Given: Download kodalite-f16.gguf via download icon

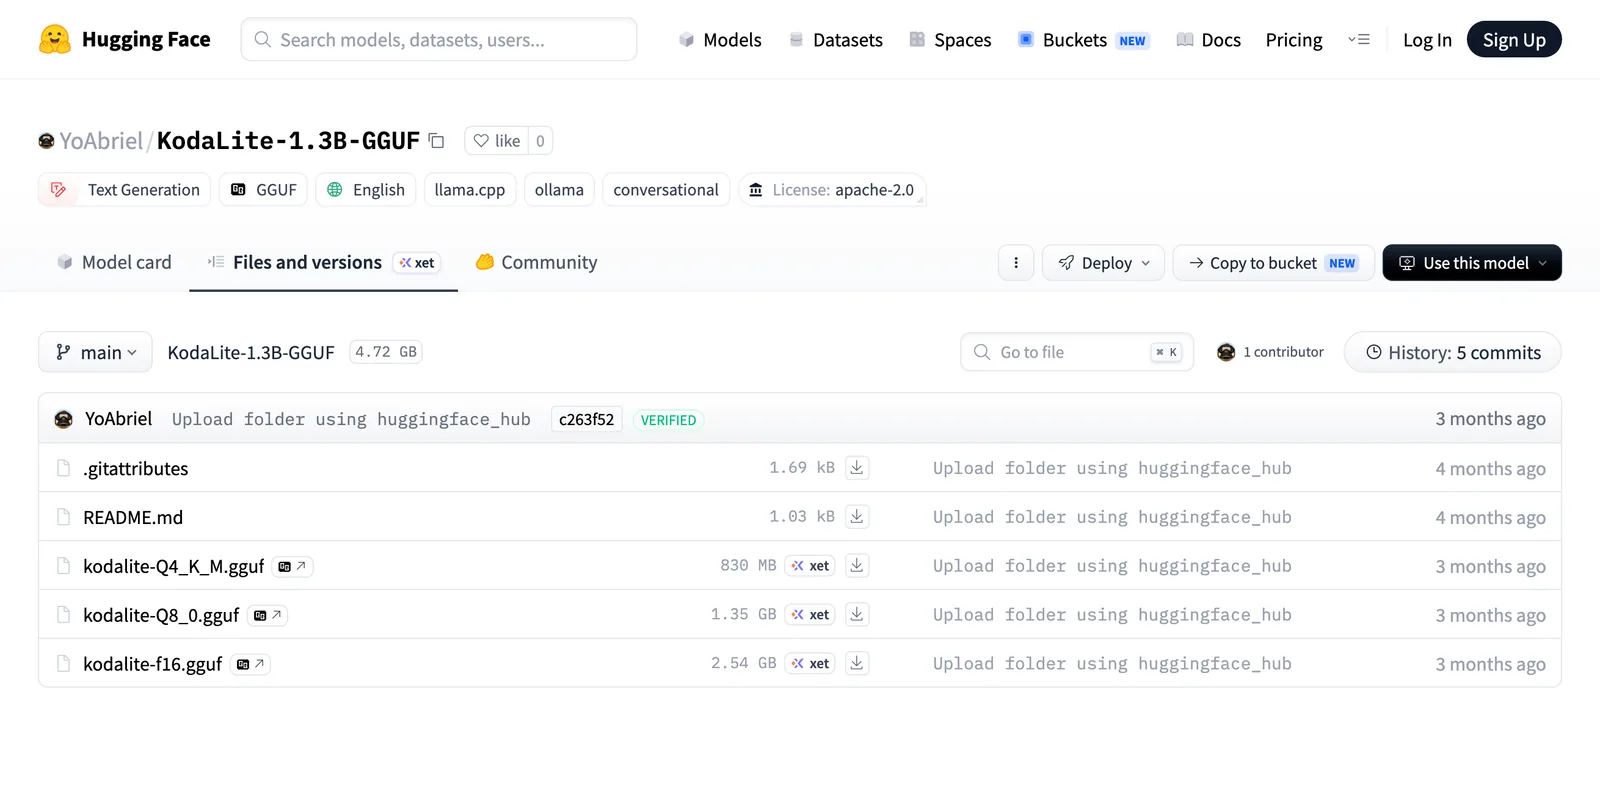Looking at the screenshot, I should (x=857, y=664).
